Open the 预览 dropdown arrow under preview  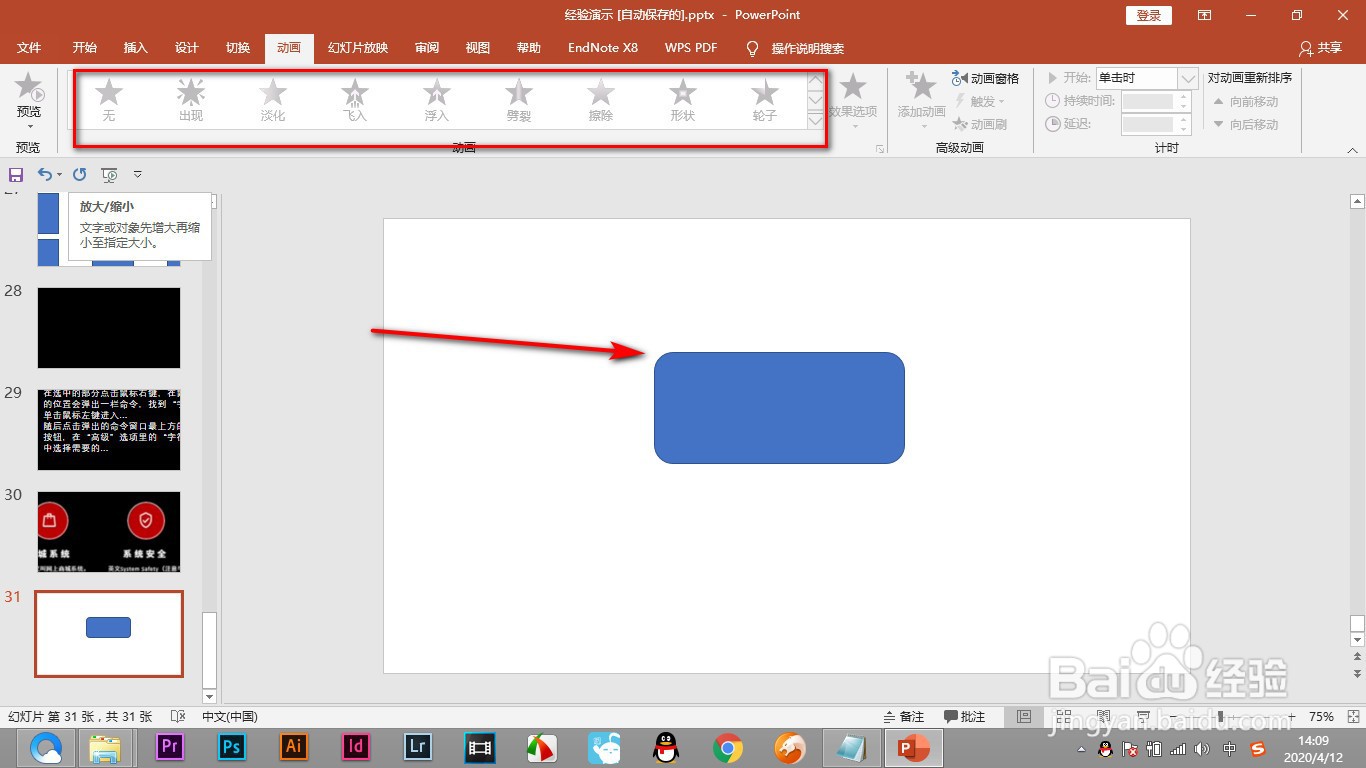point(29,126)
